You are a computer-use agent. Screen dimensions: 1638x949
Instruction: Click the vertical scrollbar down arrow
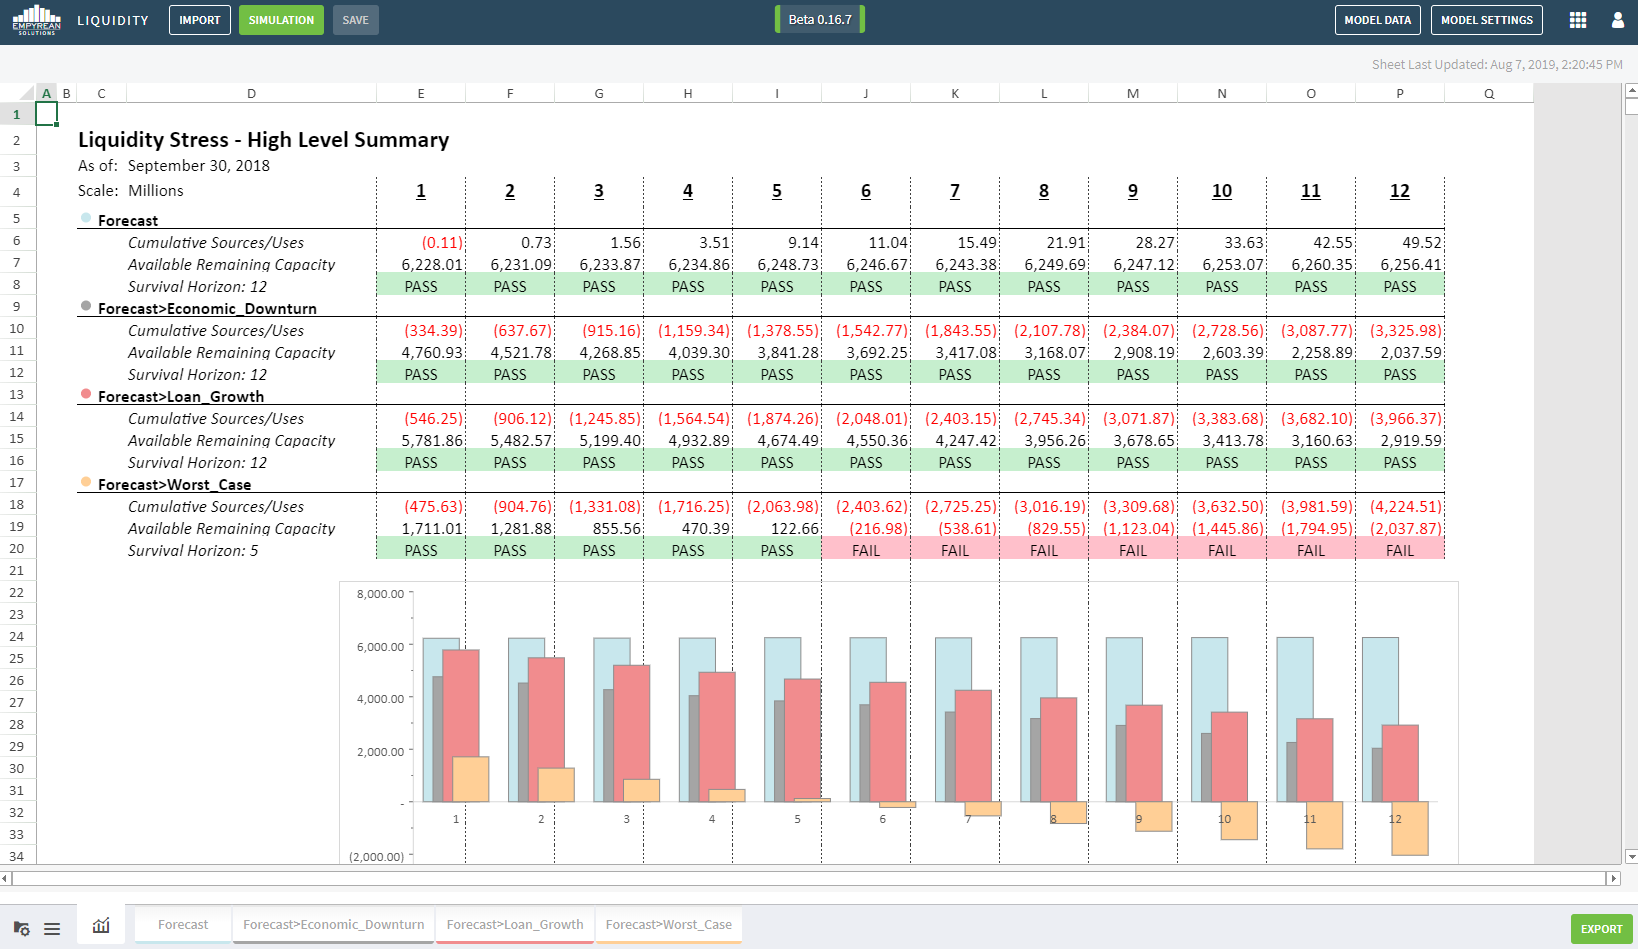point(1632,857)
